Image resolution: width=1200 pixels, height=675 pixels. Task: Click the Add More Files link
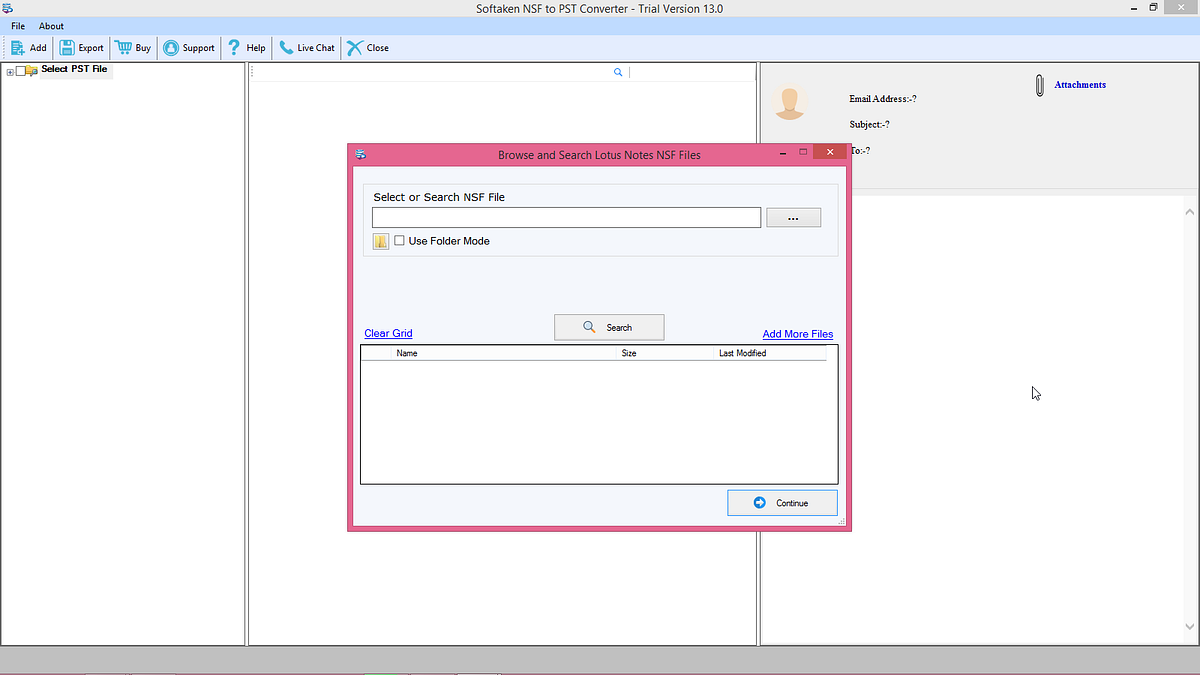[x=797, y=333]
